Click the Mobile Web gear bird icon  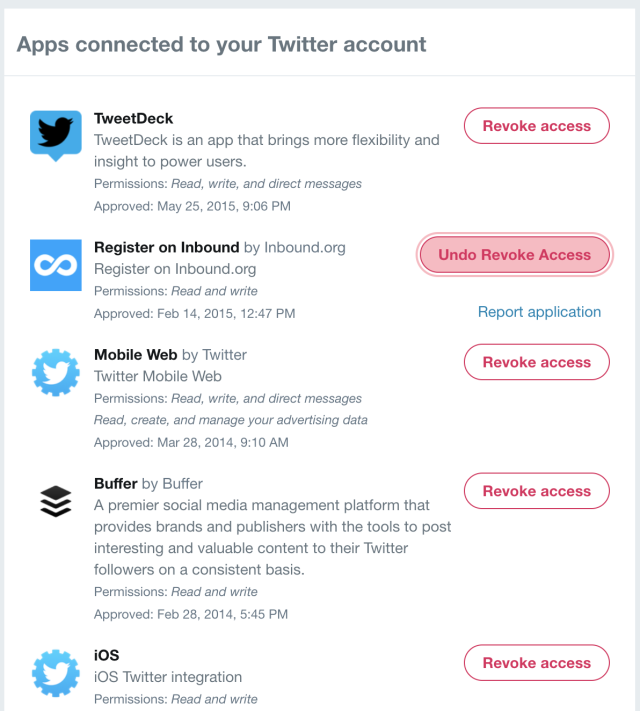56,372
